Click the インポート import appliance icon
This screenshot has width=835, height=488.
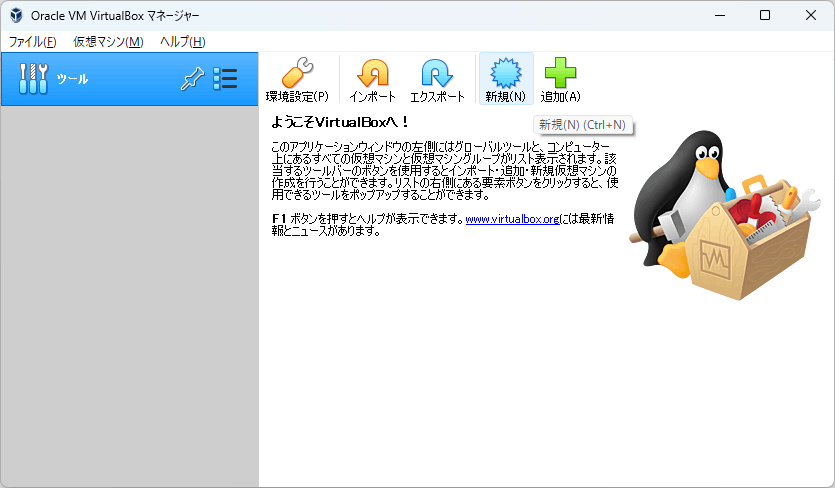coord(372,79)
